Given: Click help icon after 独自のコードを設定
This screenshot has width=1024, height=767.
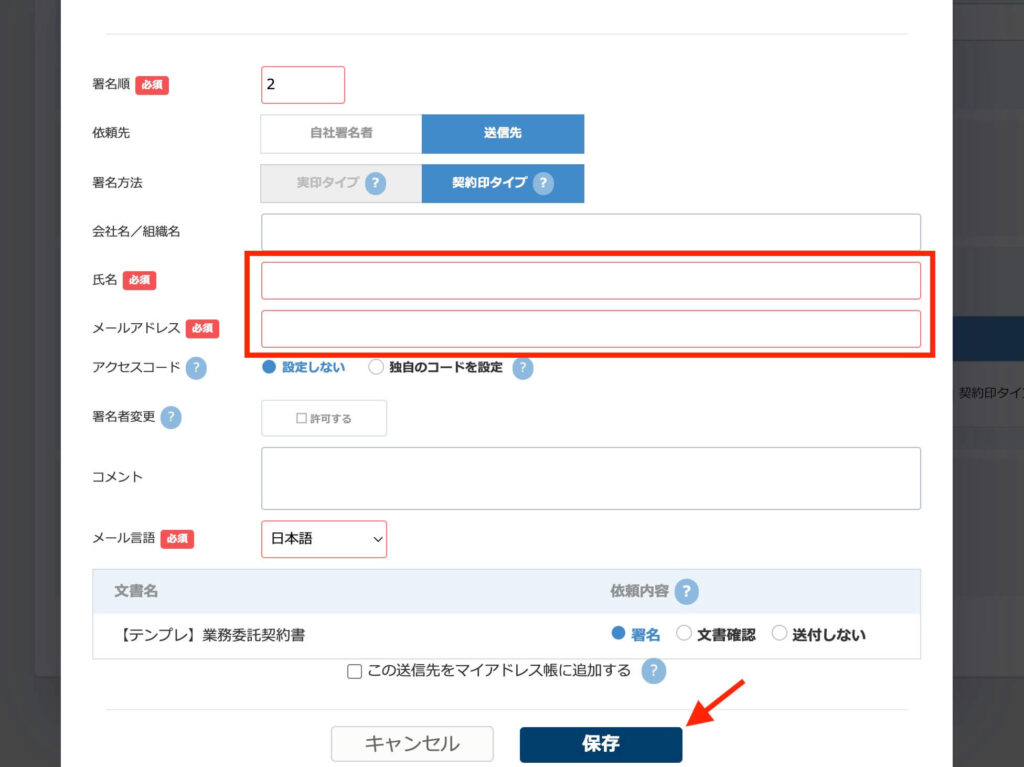Looking at the screenshot, I should click(x=522, y=368).
